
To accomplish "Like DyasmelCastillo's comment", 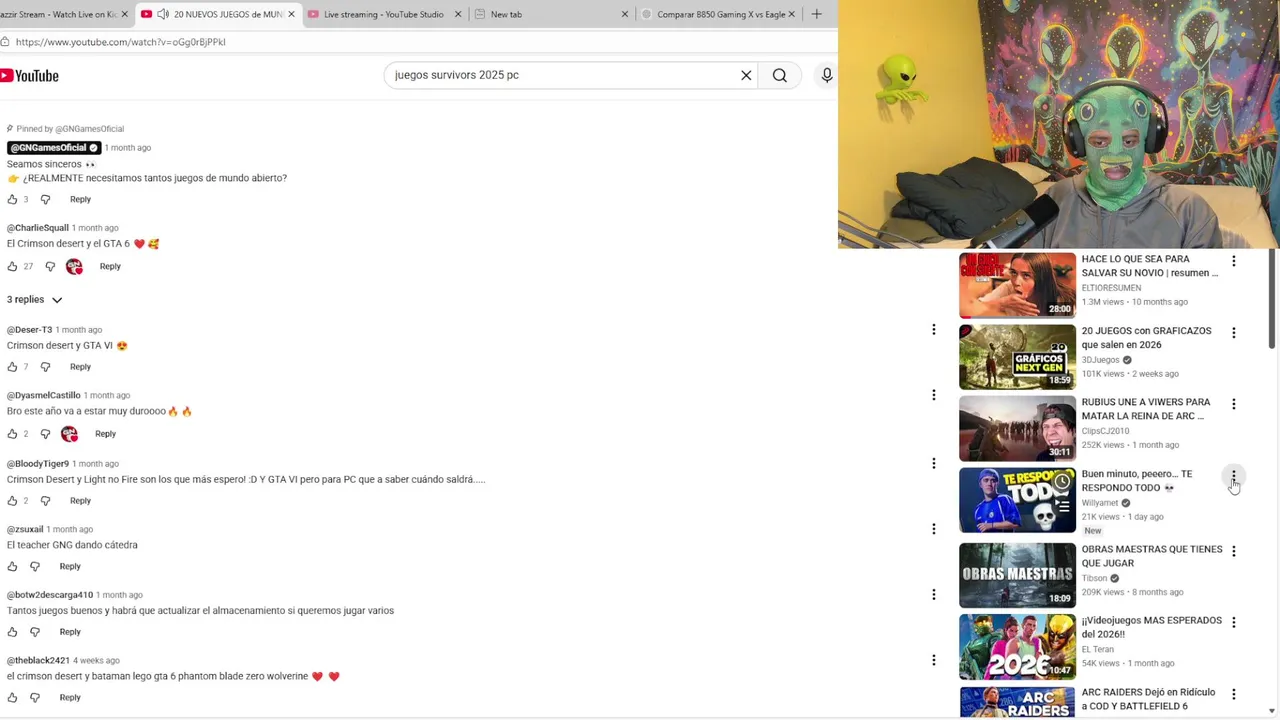I will pyautogui.click(x=13, y=434).
